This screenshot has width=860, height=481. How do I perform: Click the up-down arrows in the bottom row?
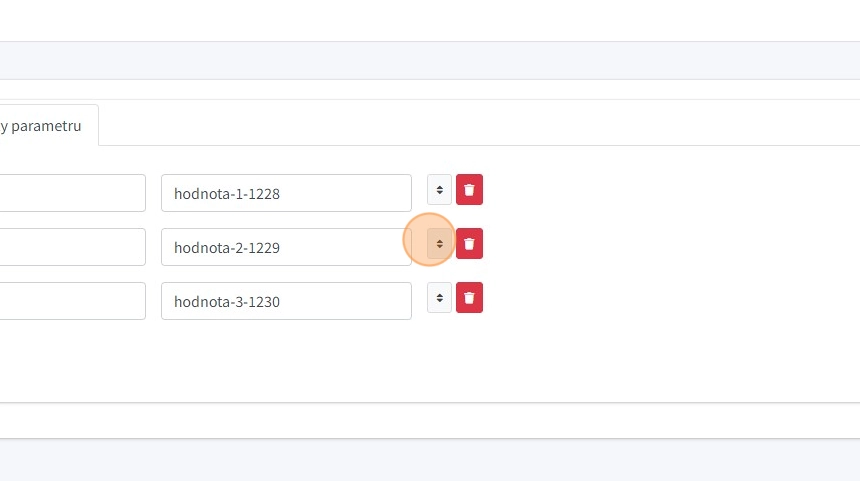439,298
